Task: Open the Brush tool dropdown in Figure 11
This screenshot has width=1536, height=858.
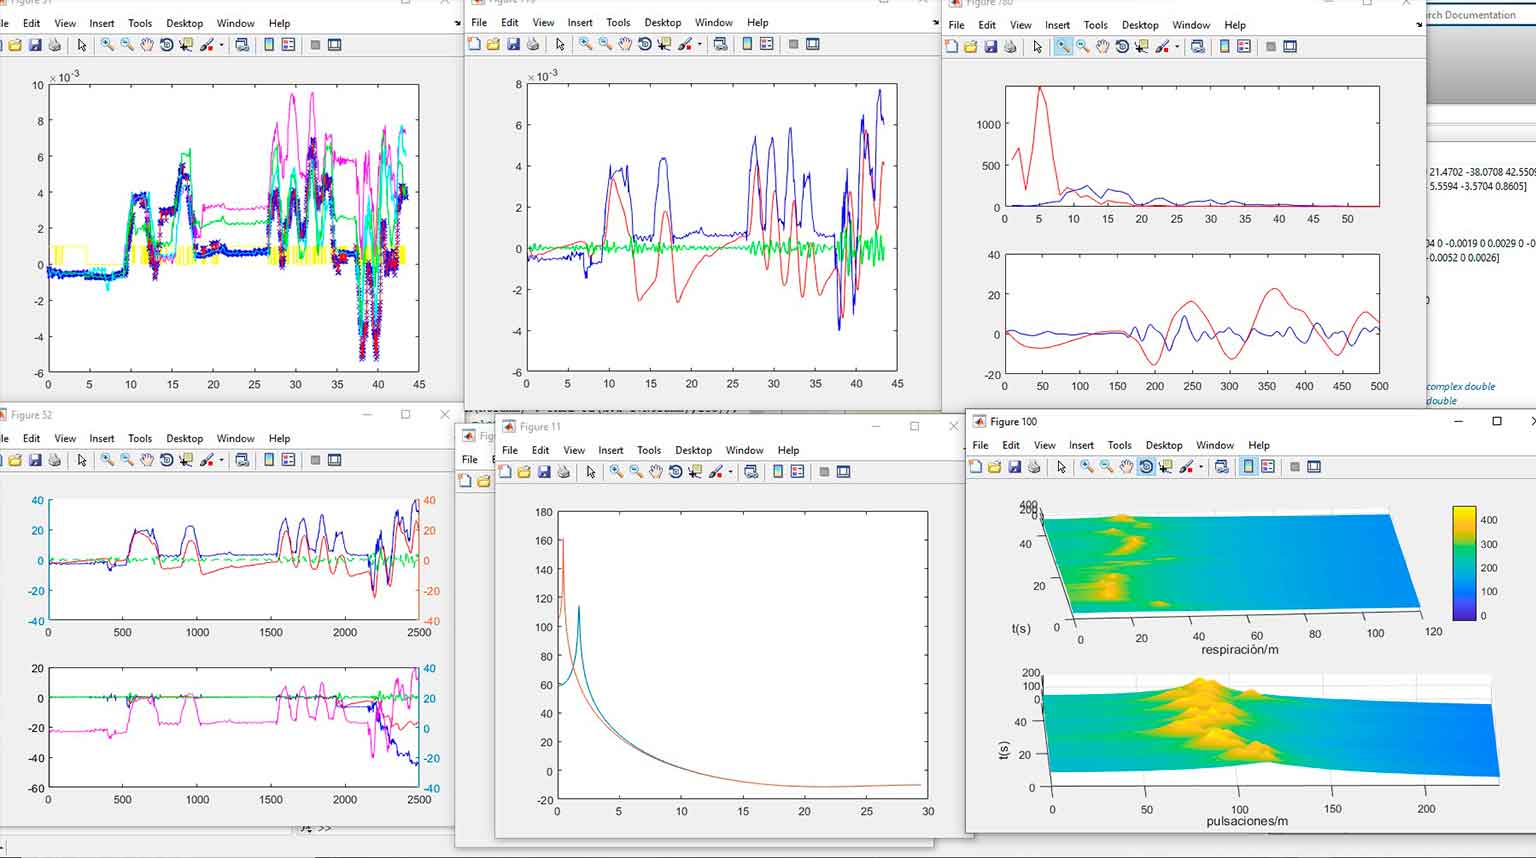Action: [x=730, y=471]
